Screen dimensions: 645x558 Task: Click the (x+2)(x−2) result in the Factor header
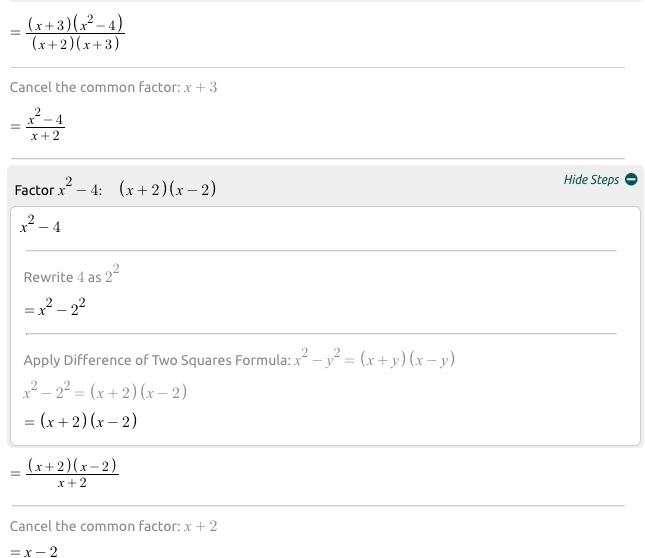tap(167, 189)
